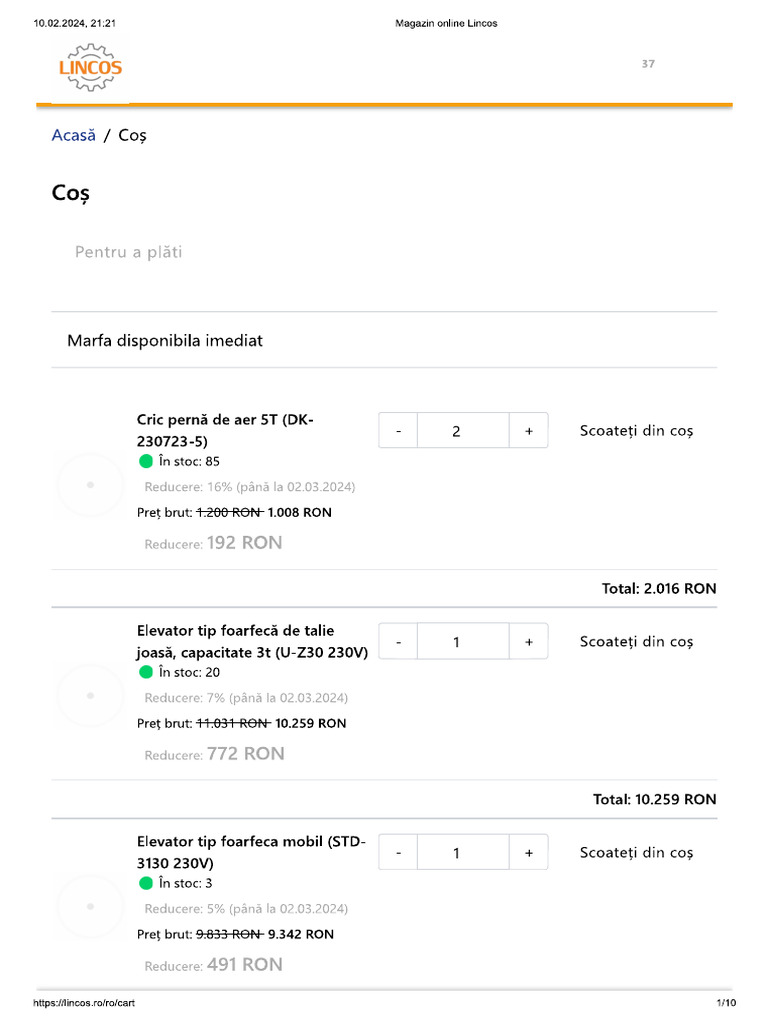768x1024 pixels.
Task: Click the Lincos logo
Action: tap(90, 68)
